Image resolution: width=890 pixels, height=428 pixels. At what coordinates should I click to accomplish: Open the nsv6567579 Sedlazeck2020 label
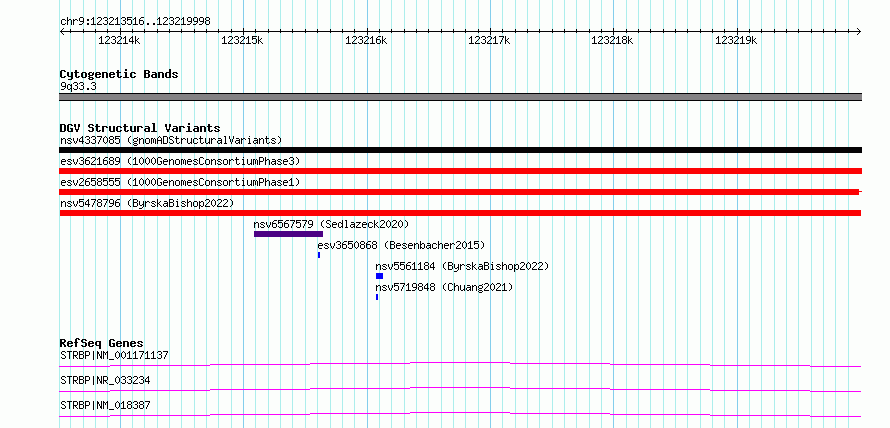(x=331, y=224)
